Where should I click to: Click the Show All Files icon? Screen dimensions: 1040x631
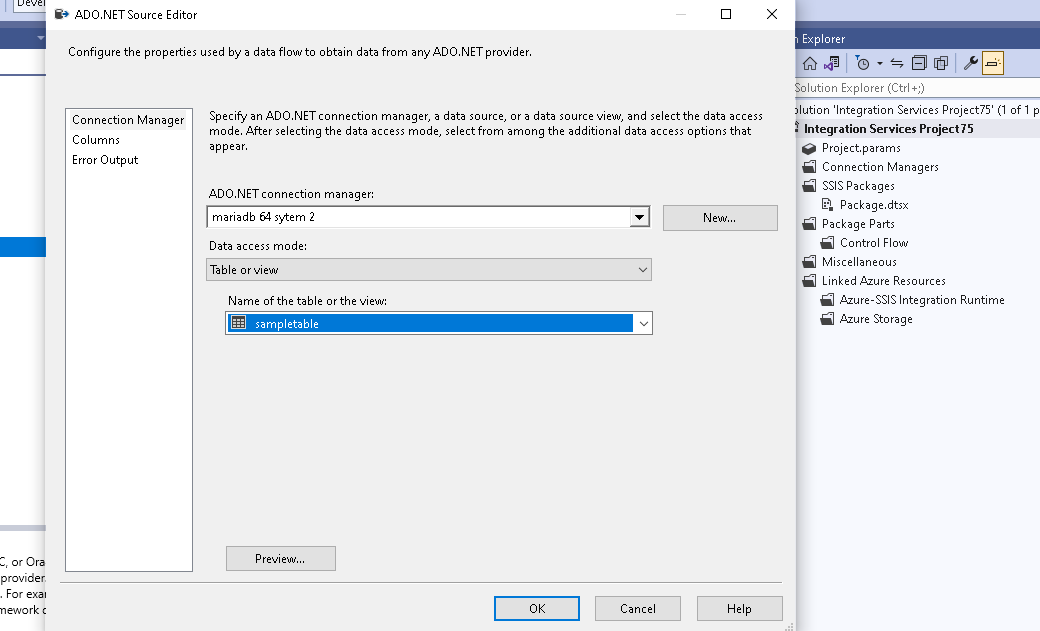click(941, 63)
